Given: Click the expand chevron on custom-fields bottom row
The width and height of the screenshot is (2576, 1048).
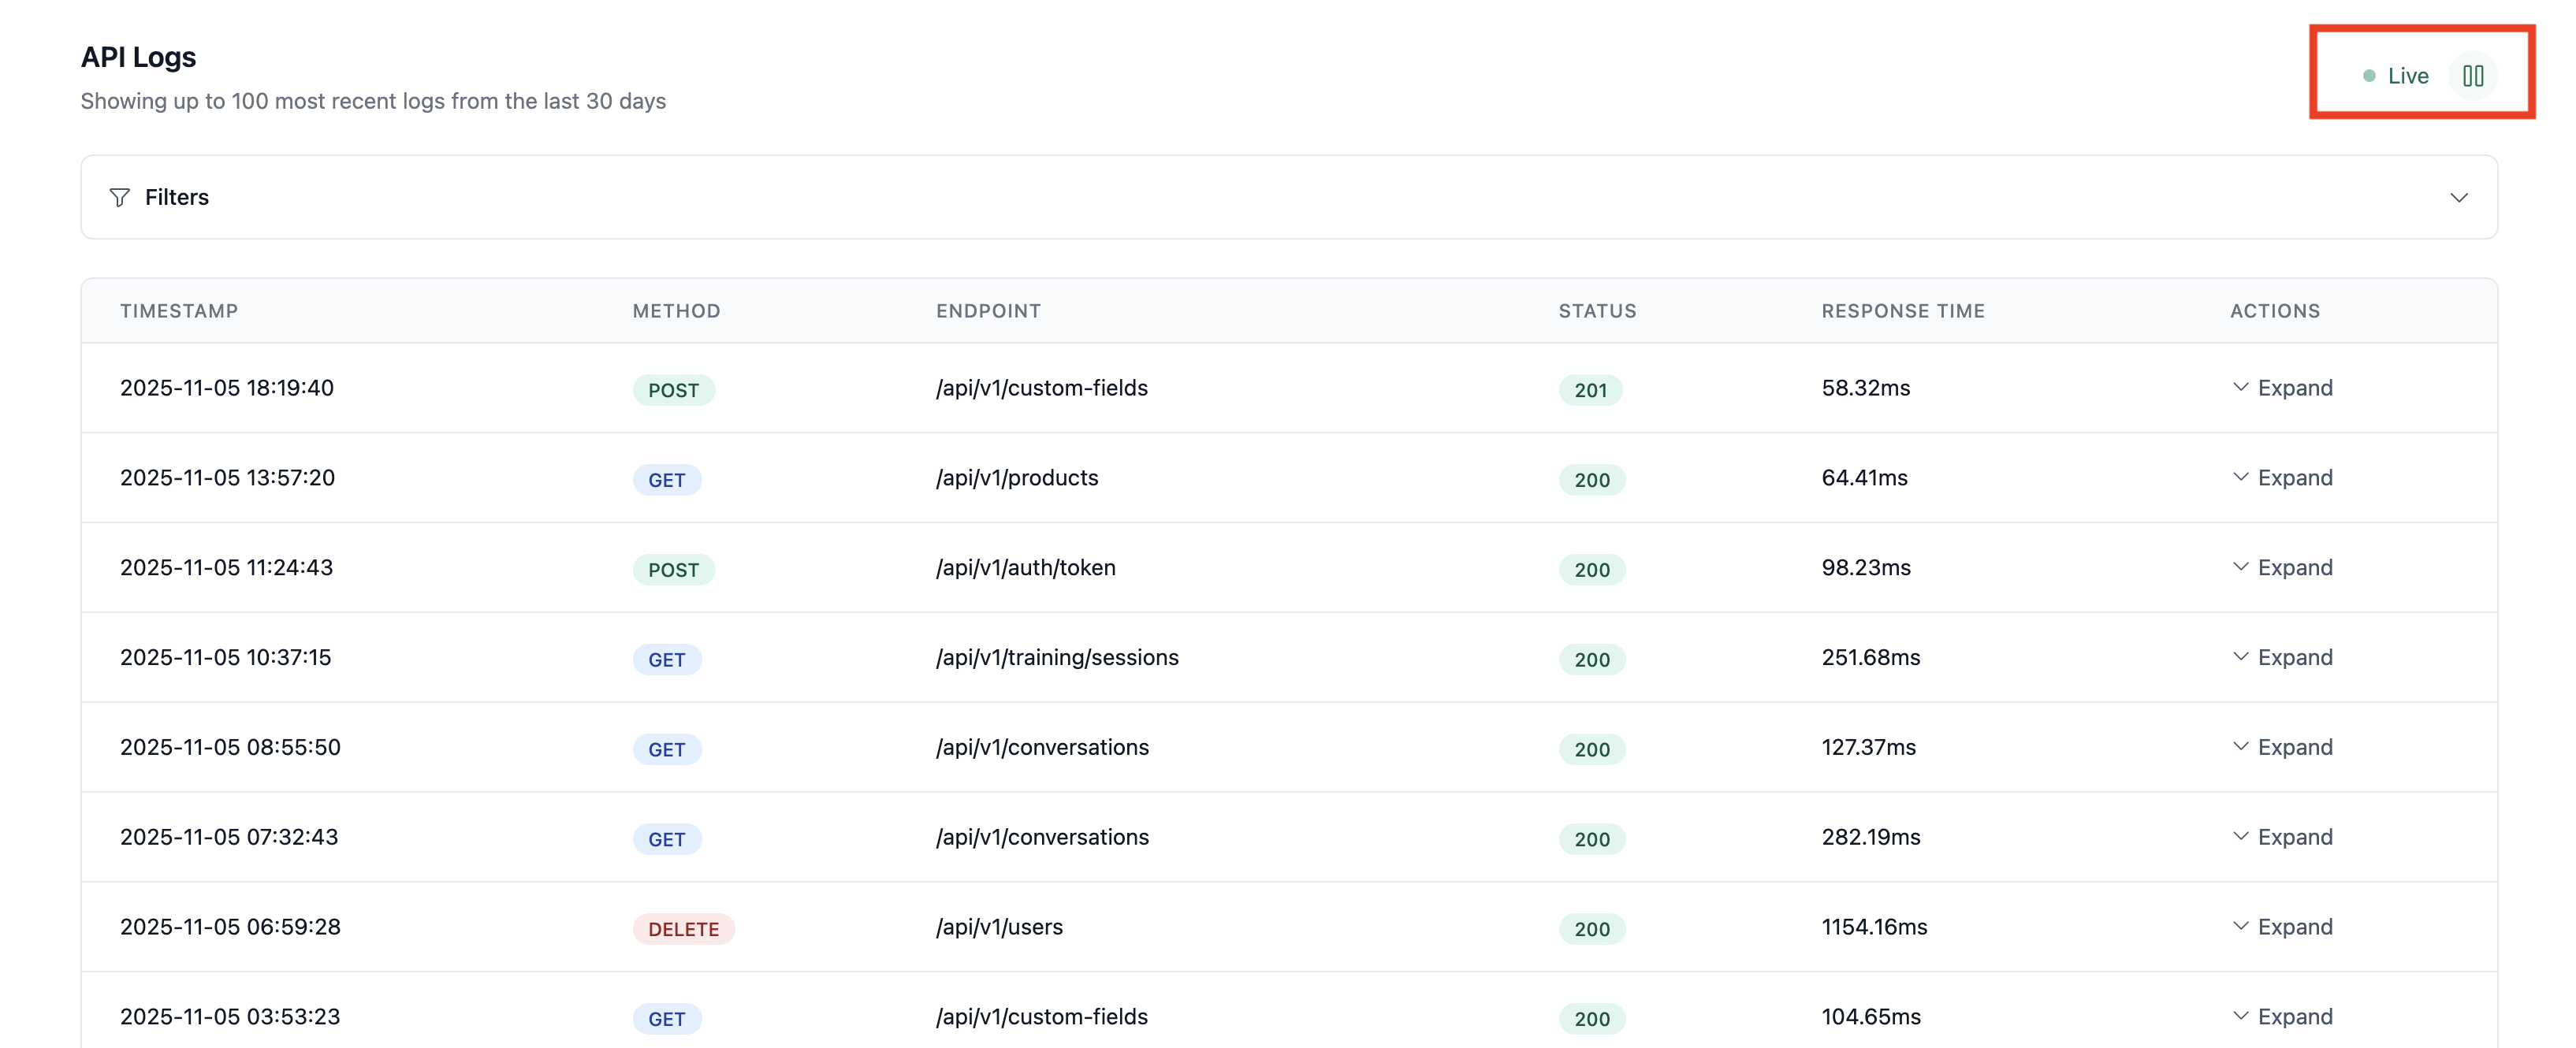Looking at the screenshot, I should pyautogui.click(x=2242, y=1016).
